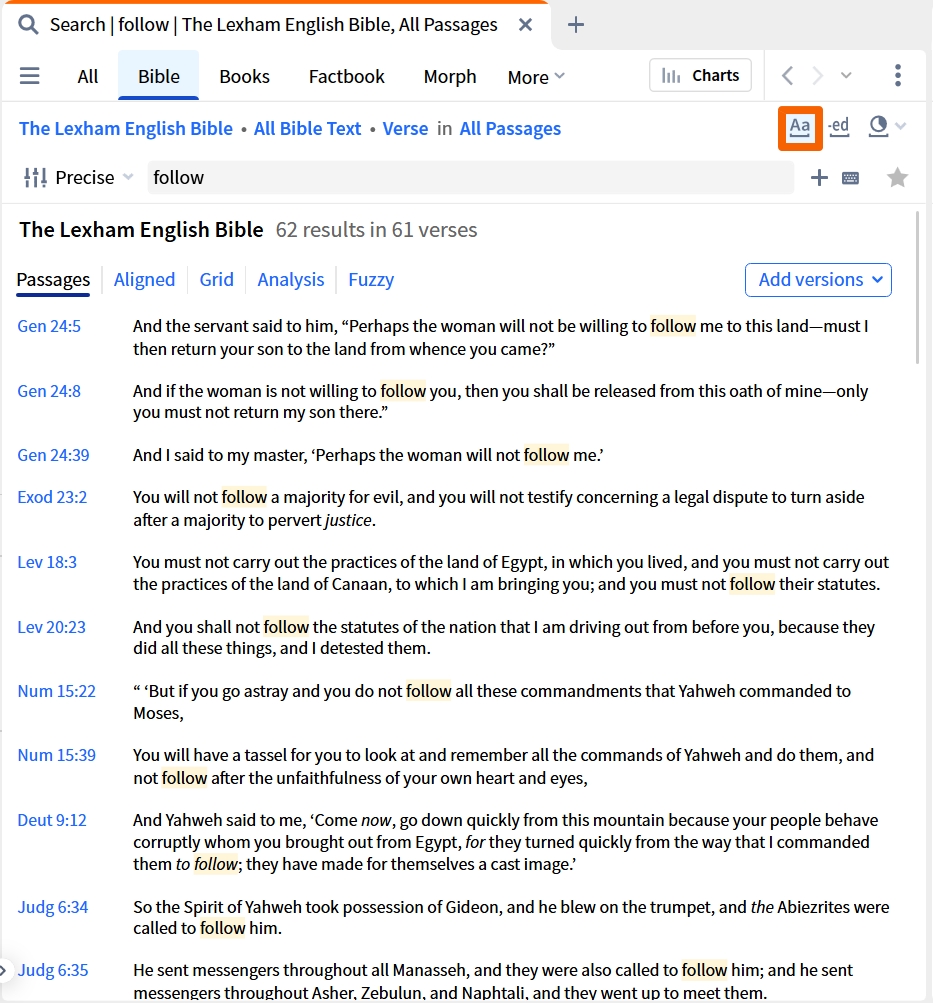Screen dimensions: 933x1003
Task: Open the Num 15:39 reference
Action: point(57,755)
